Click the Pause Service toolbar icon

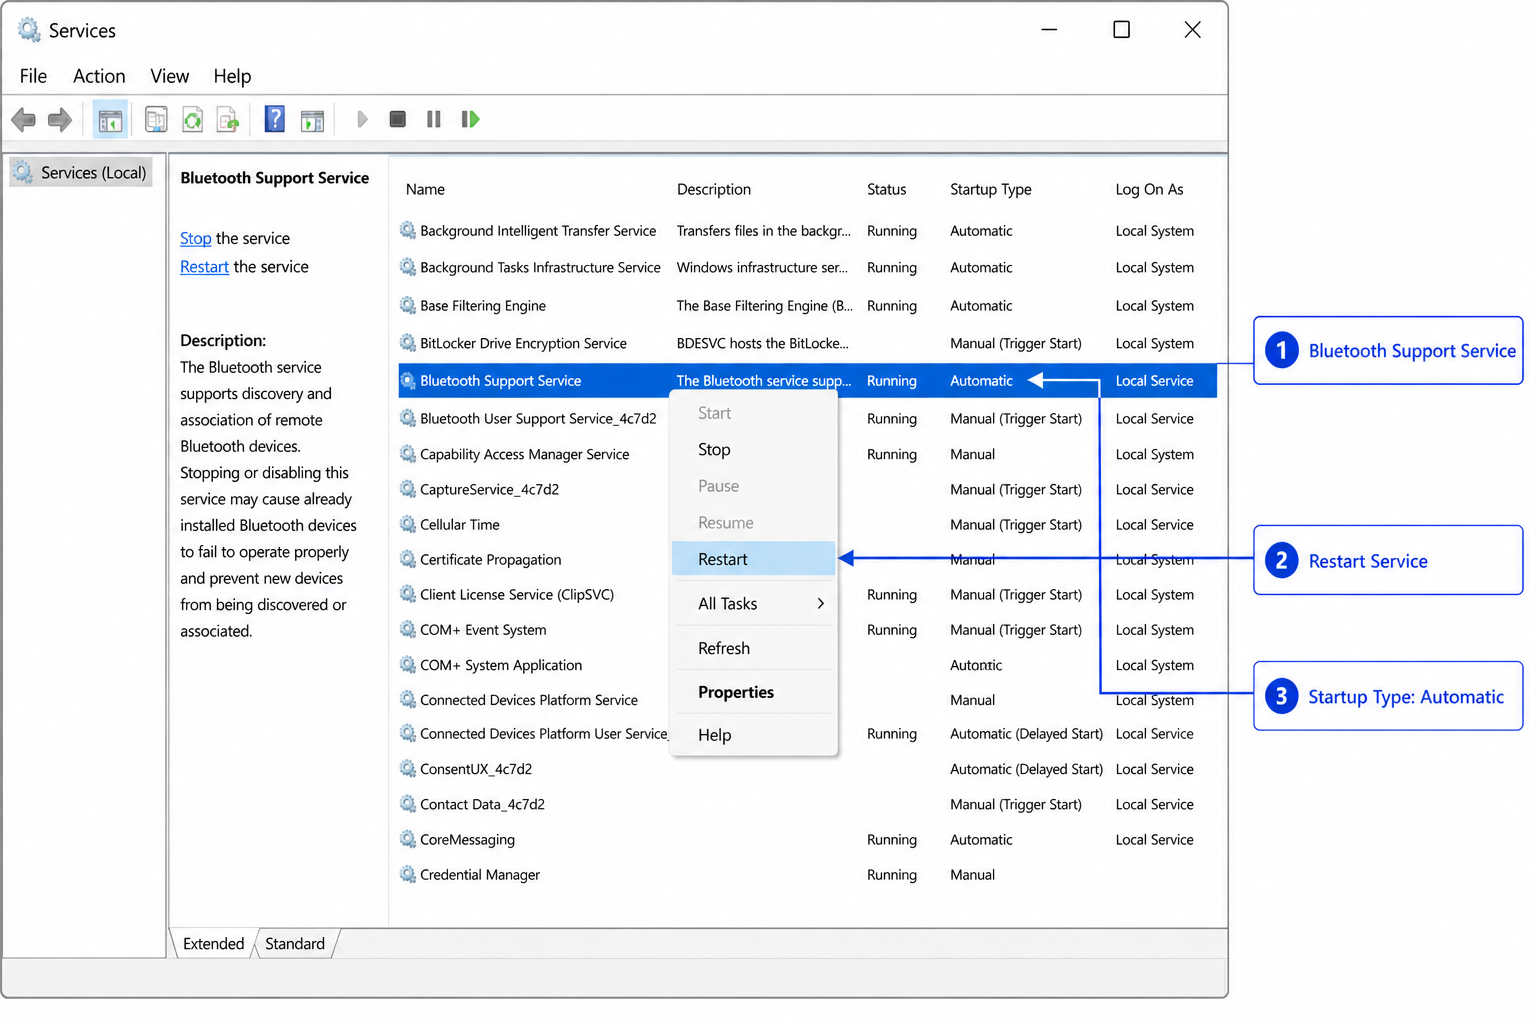[x=434, y=119]
